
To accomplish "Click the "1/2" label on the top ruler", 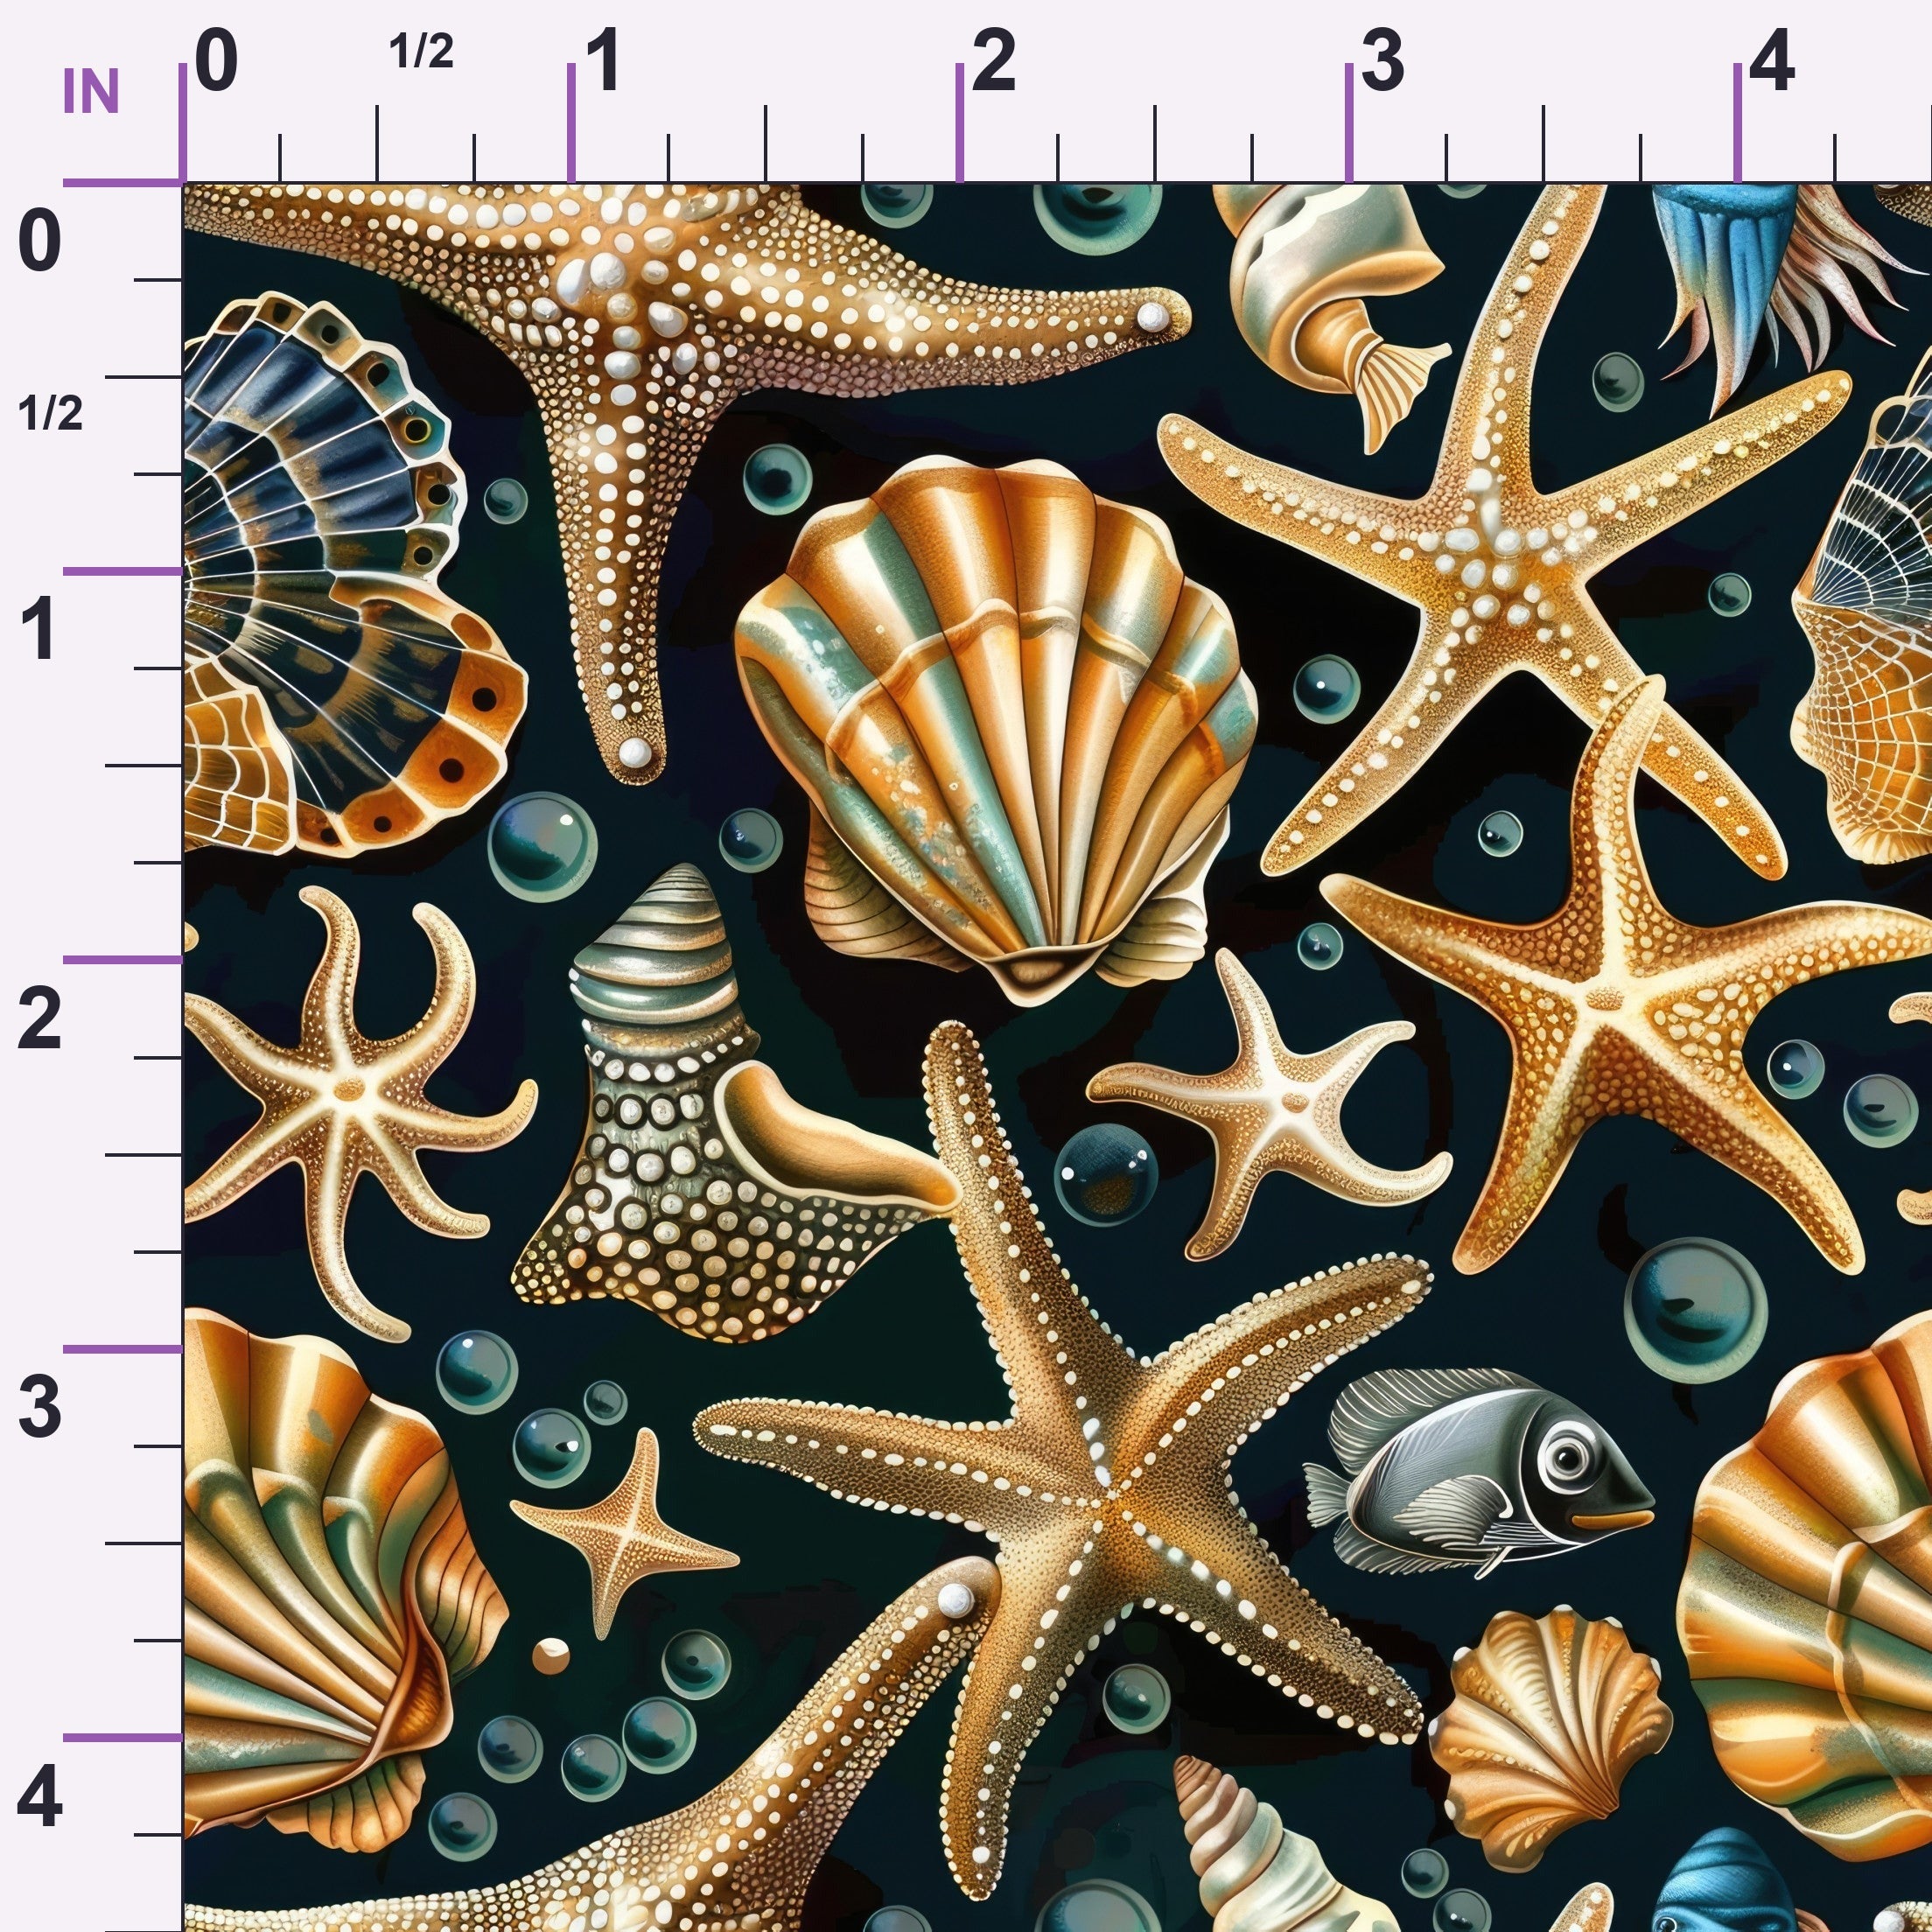I will (421, 51).
